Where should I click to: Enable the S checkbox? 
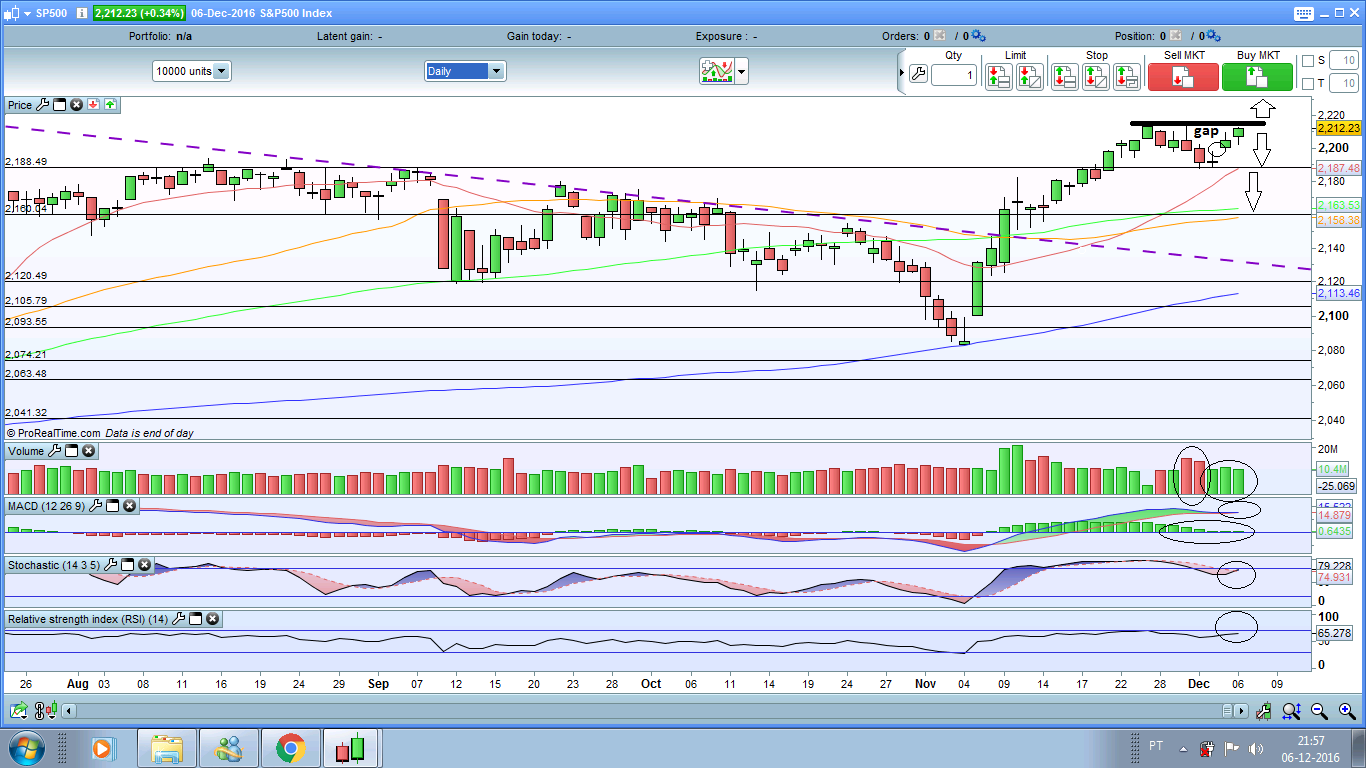(x=1308, y=61)
